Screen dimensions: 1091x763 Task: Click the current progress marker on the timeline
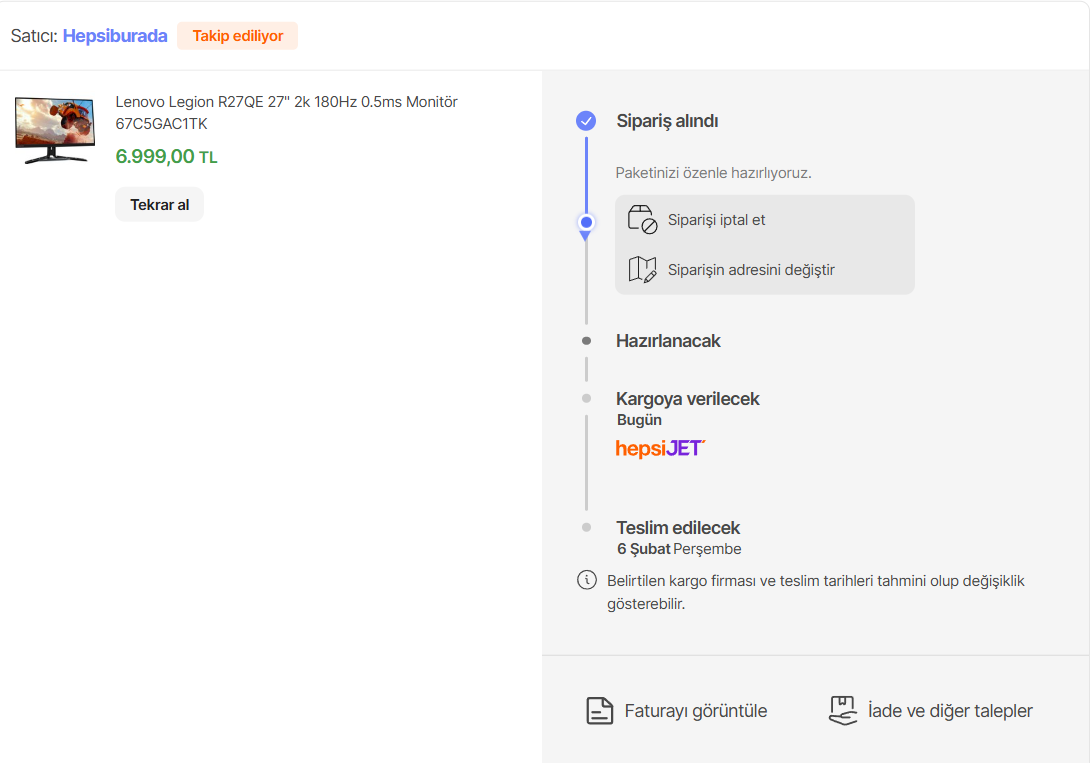(586, 223)
